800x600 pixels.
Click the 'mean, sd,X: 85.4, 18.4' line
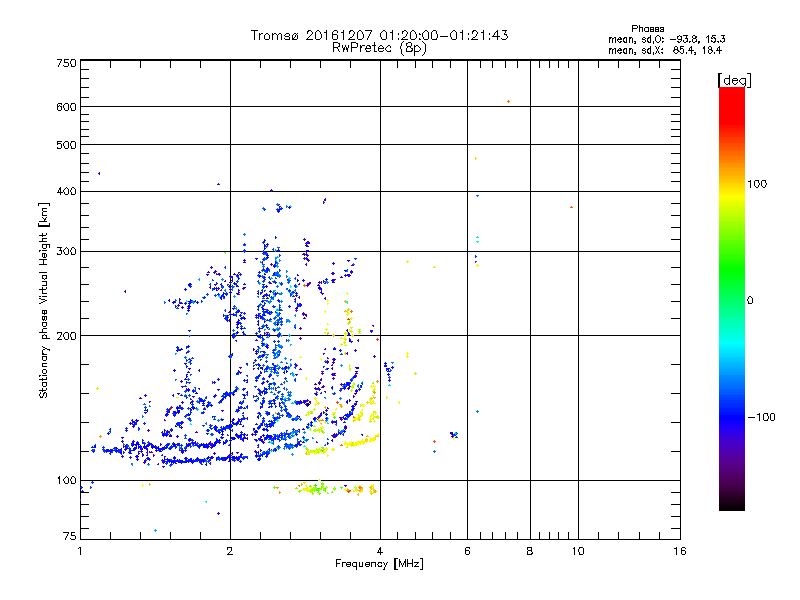tap(665, 50)
